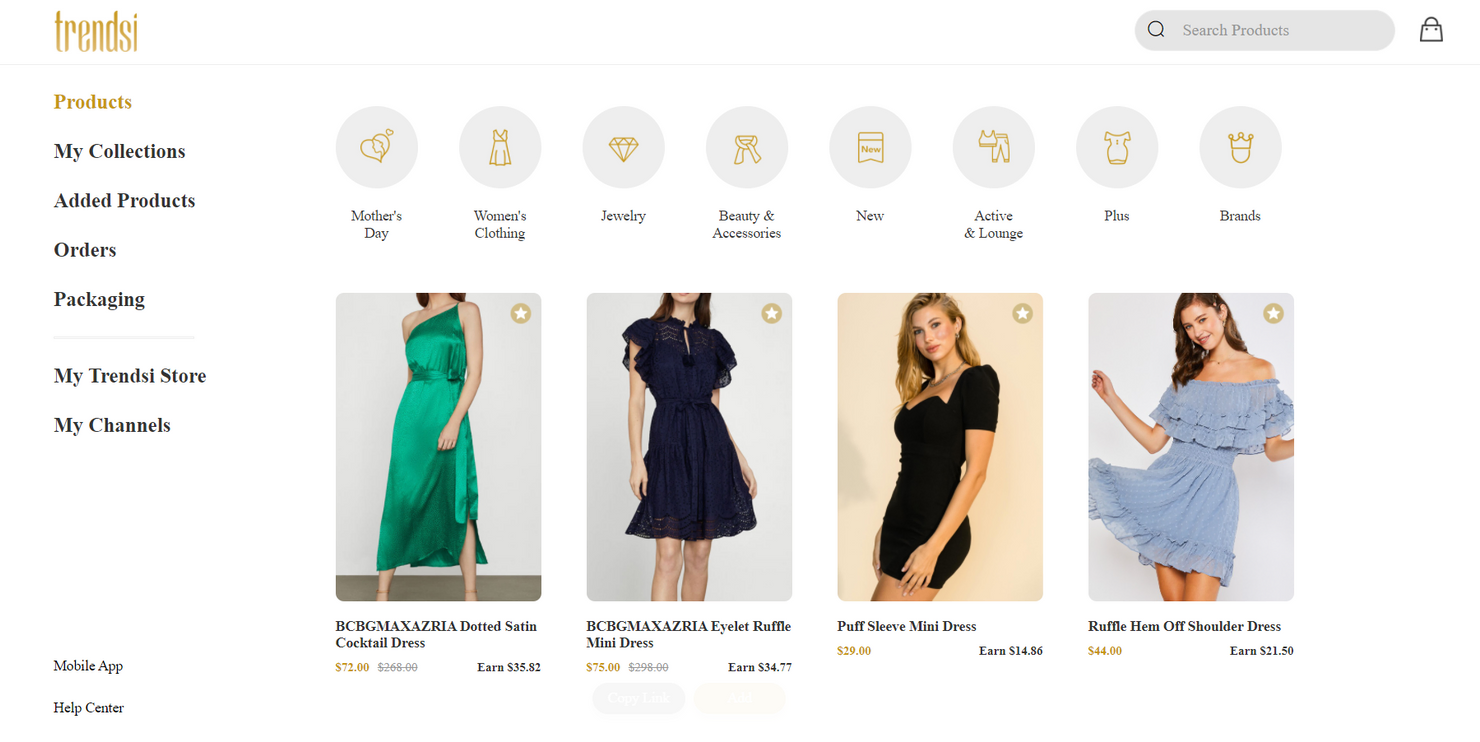The height and width of the screenshot is (742, 1480).
Task: Open black puff sleeve dress photo
Action: [940, 447]
